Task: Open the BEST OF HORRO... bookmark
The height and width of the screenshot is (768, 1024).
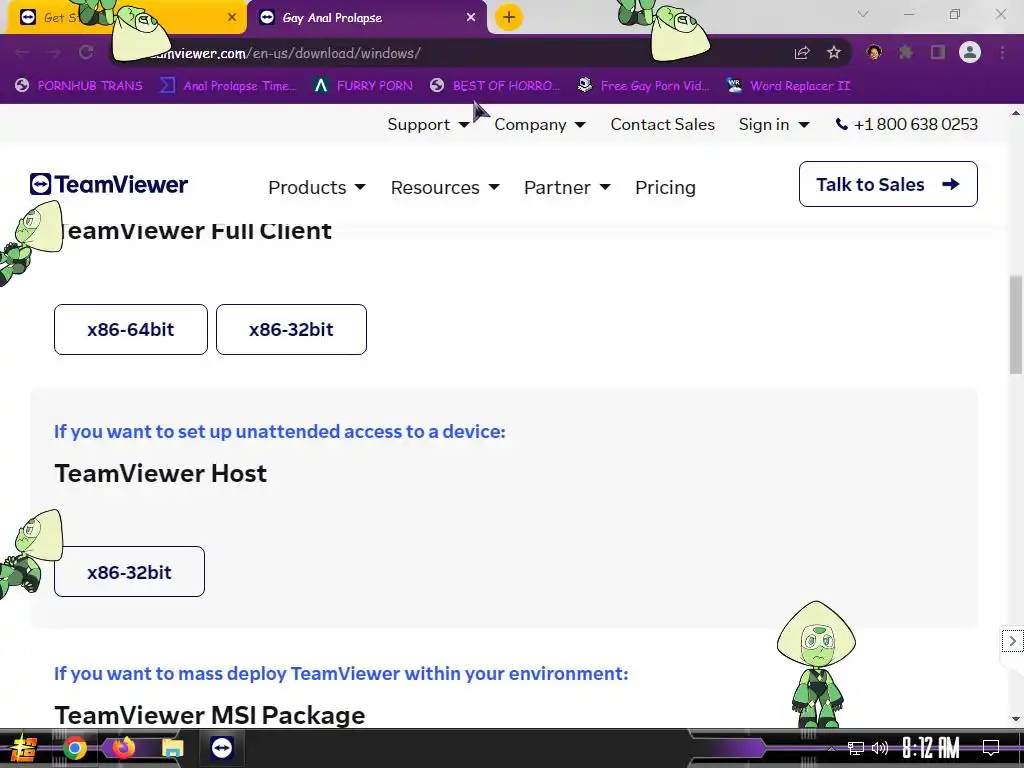Action: click(495, 86)
